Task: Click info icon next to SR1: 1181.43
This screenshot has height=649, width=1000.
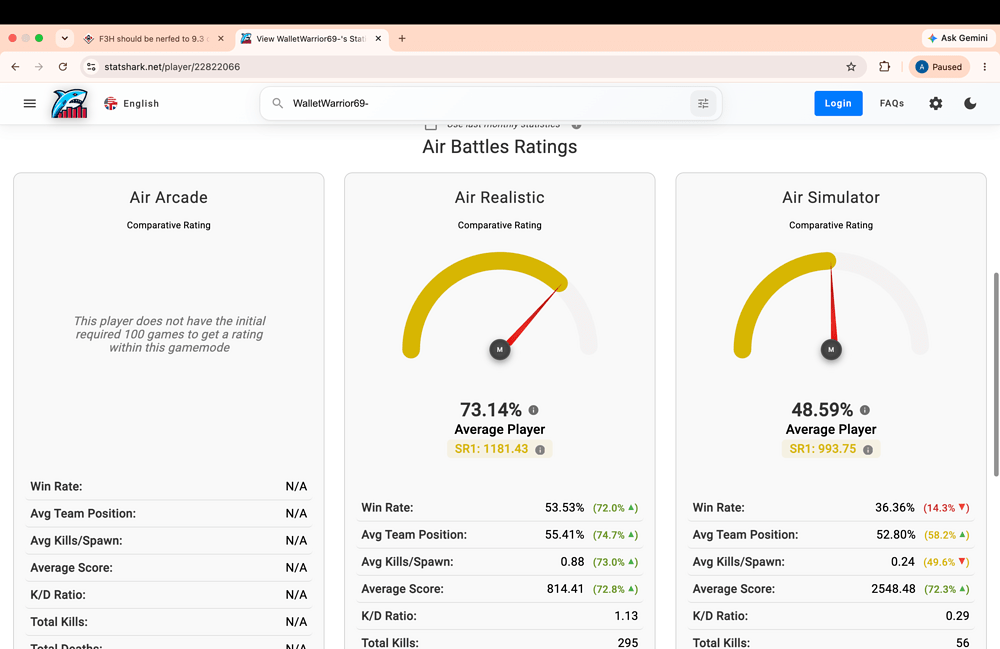Action: 540,450
